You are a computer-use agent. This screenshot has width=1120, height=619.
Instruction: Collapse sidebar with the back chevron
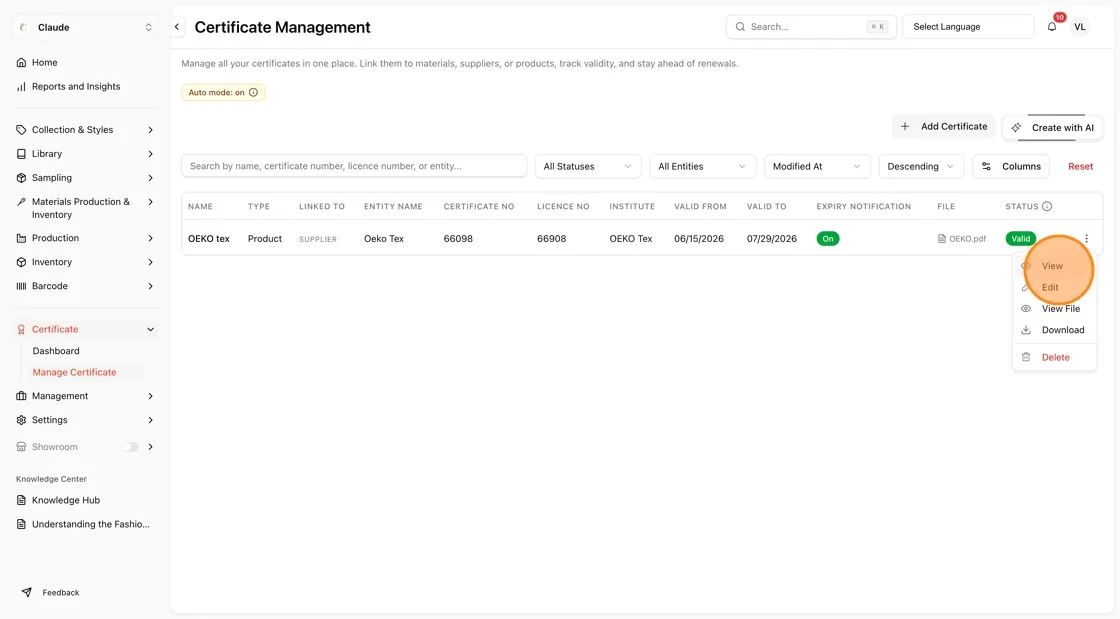[177, 27]
